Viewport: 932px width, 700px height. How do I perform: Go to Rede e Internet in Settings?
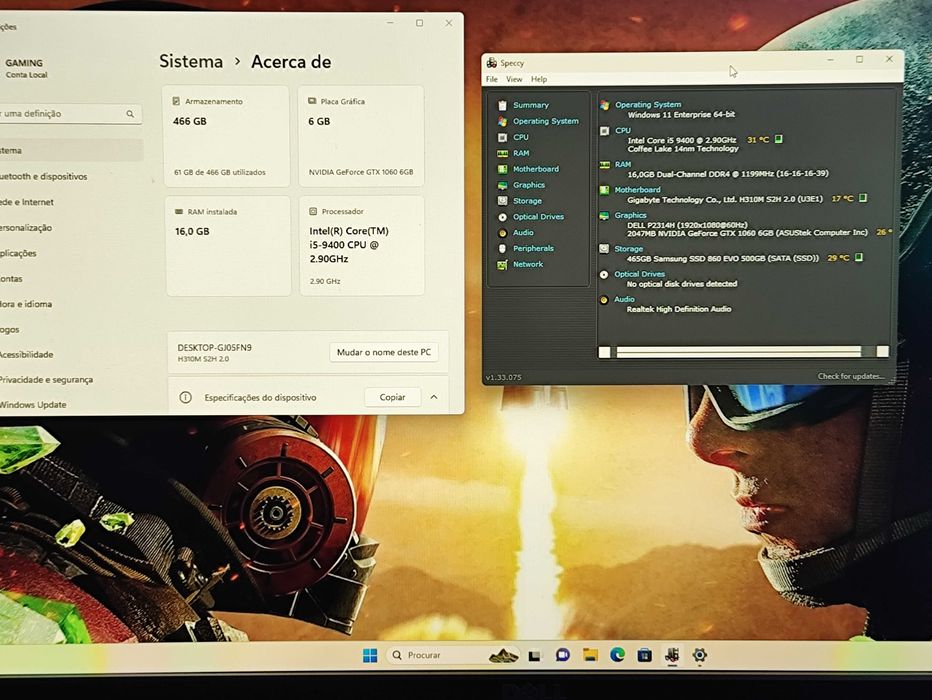click(27, 202)
